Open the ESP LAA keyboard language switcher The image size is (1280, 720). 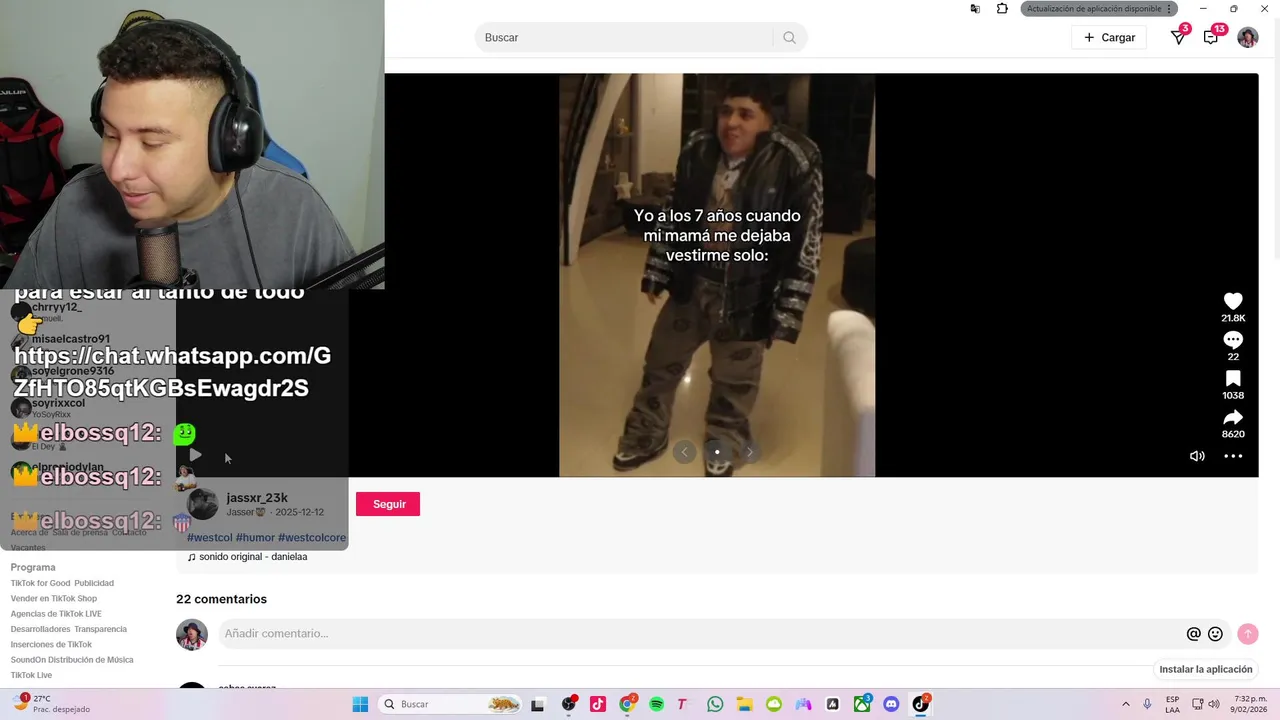pyautogui.click(x=1172, y=704)
